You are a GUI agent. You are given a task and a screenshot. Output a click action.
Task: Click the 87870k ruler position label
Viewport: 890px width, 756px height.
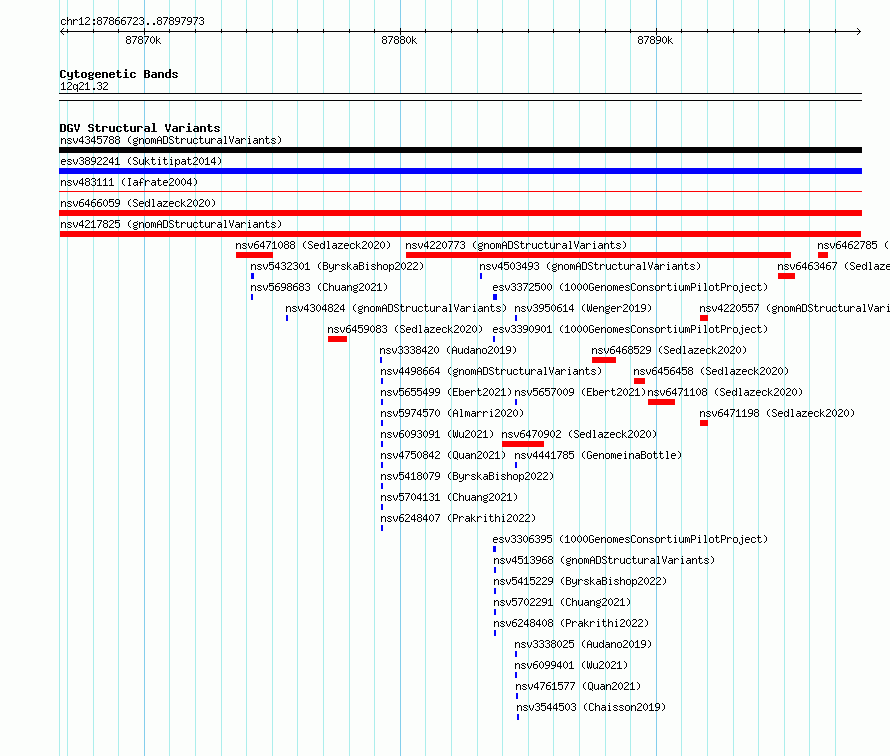(143, 40)
